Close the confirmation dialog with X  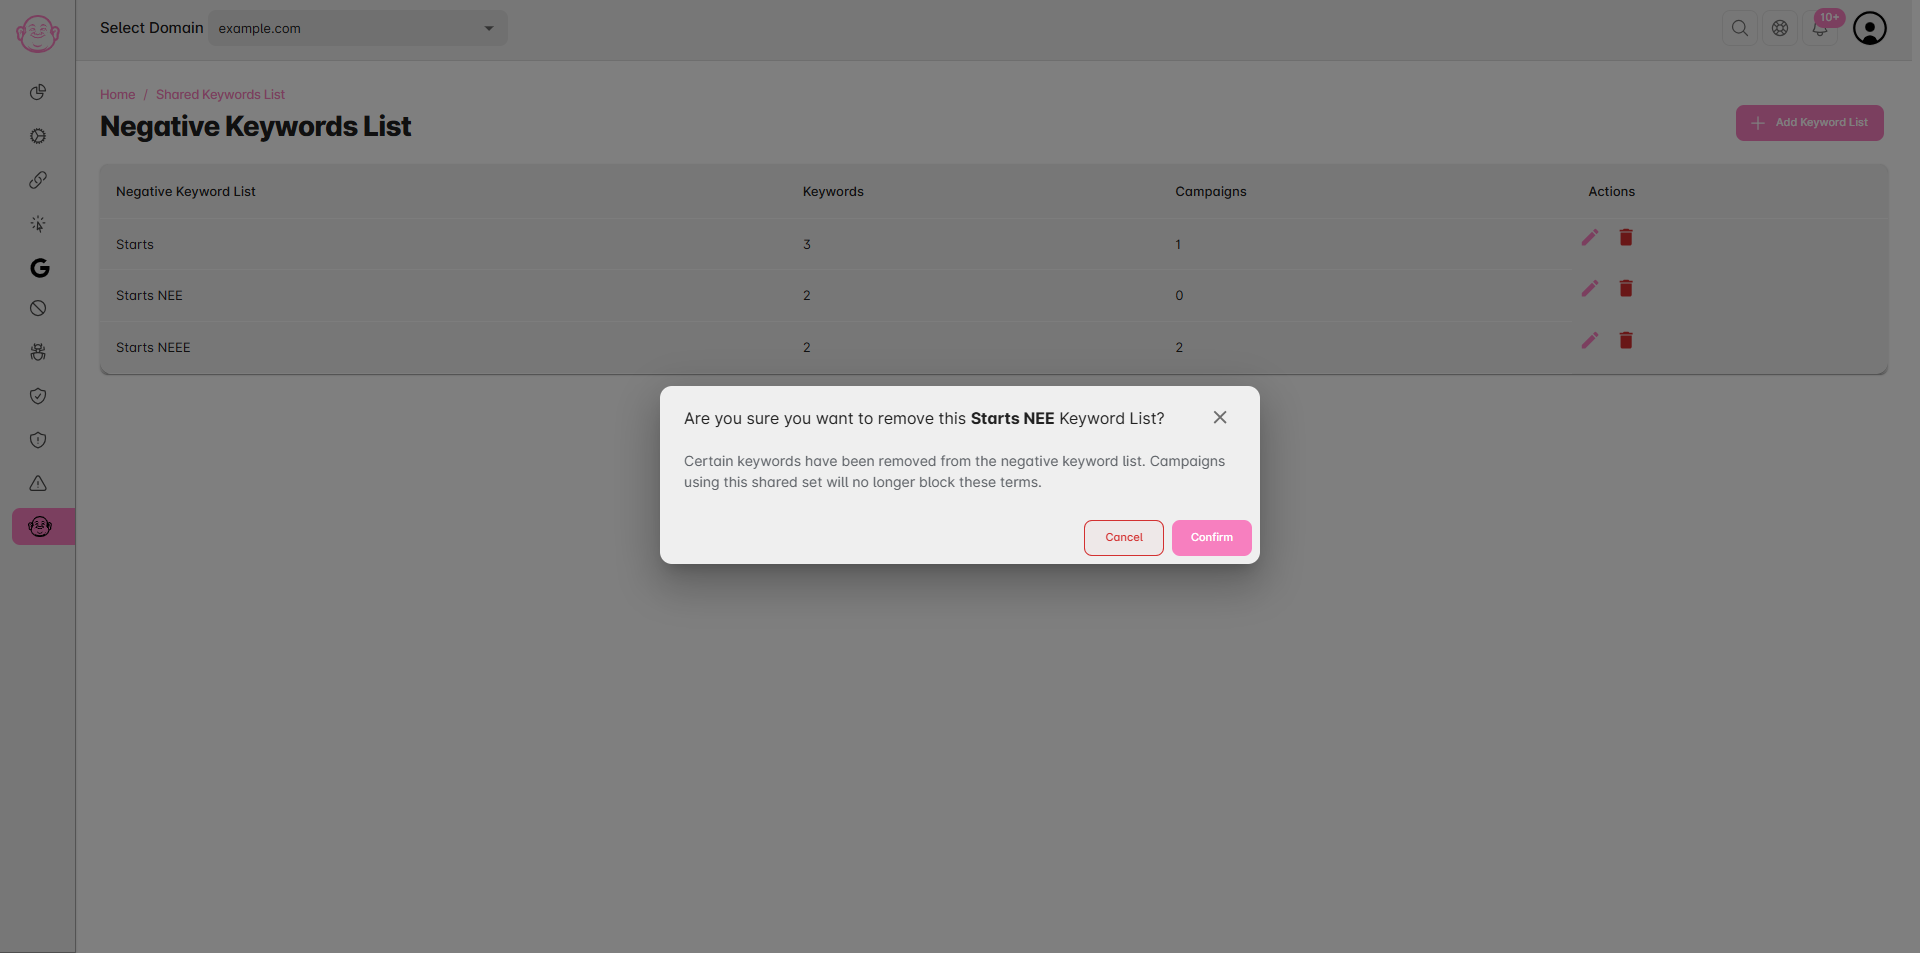pos(1220,418)
